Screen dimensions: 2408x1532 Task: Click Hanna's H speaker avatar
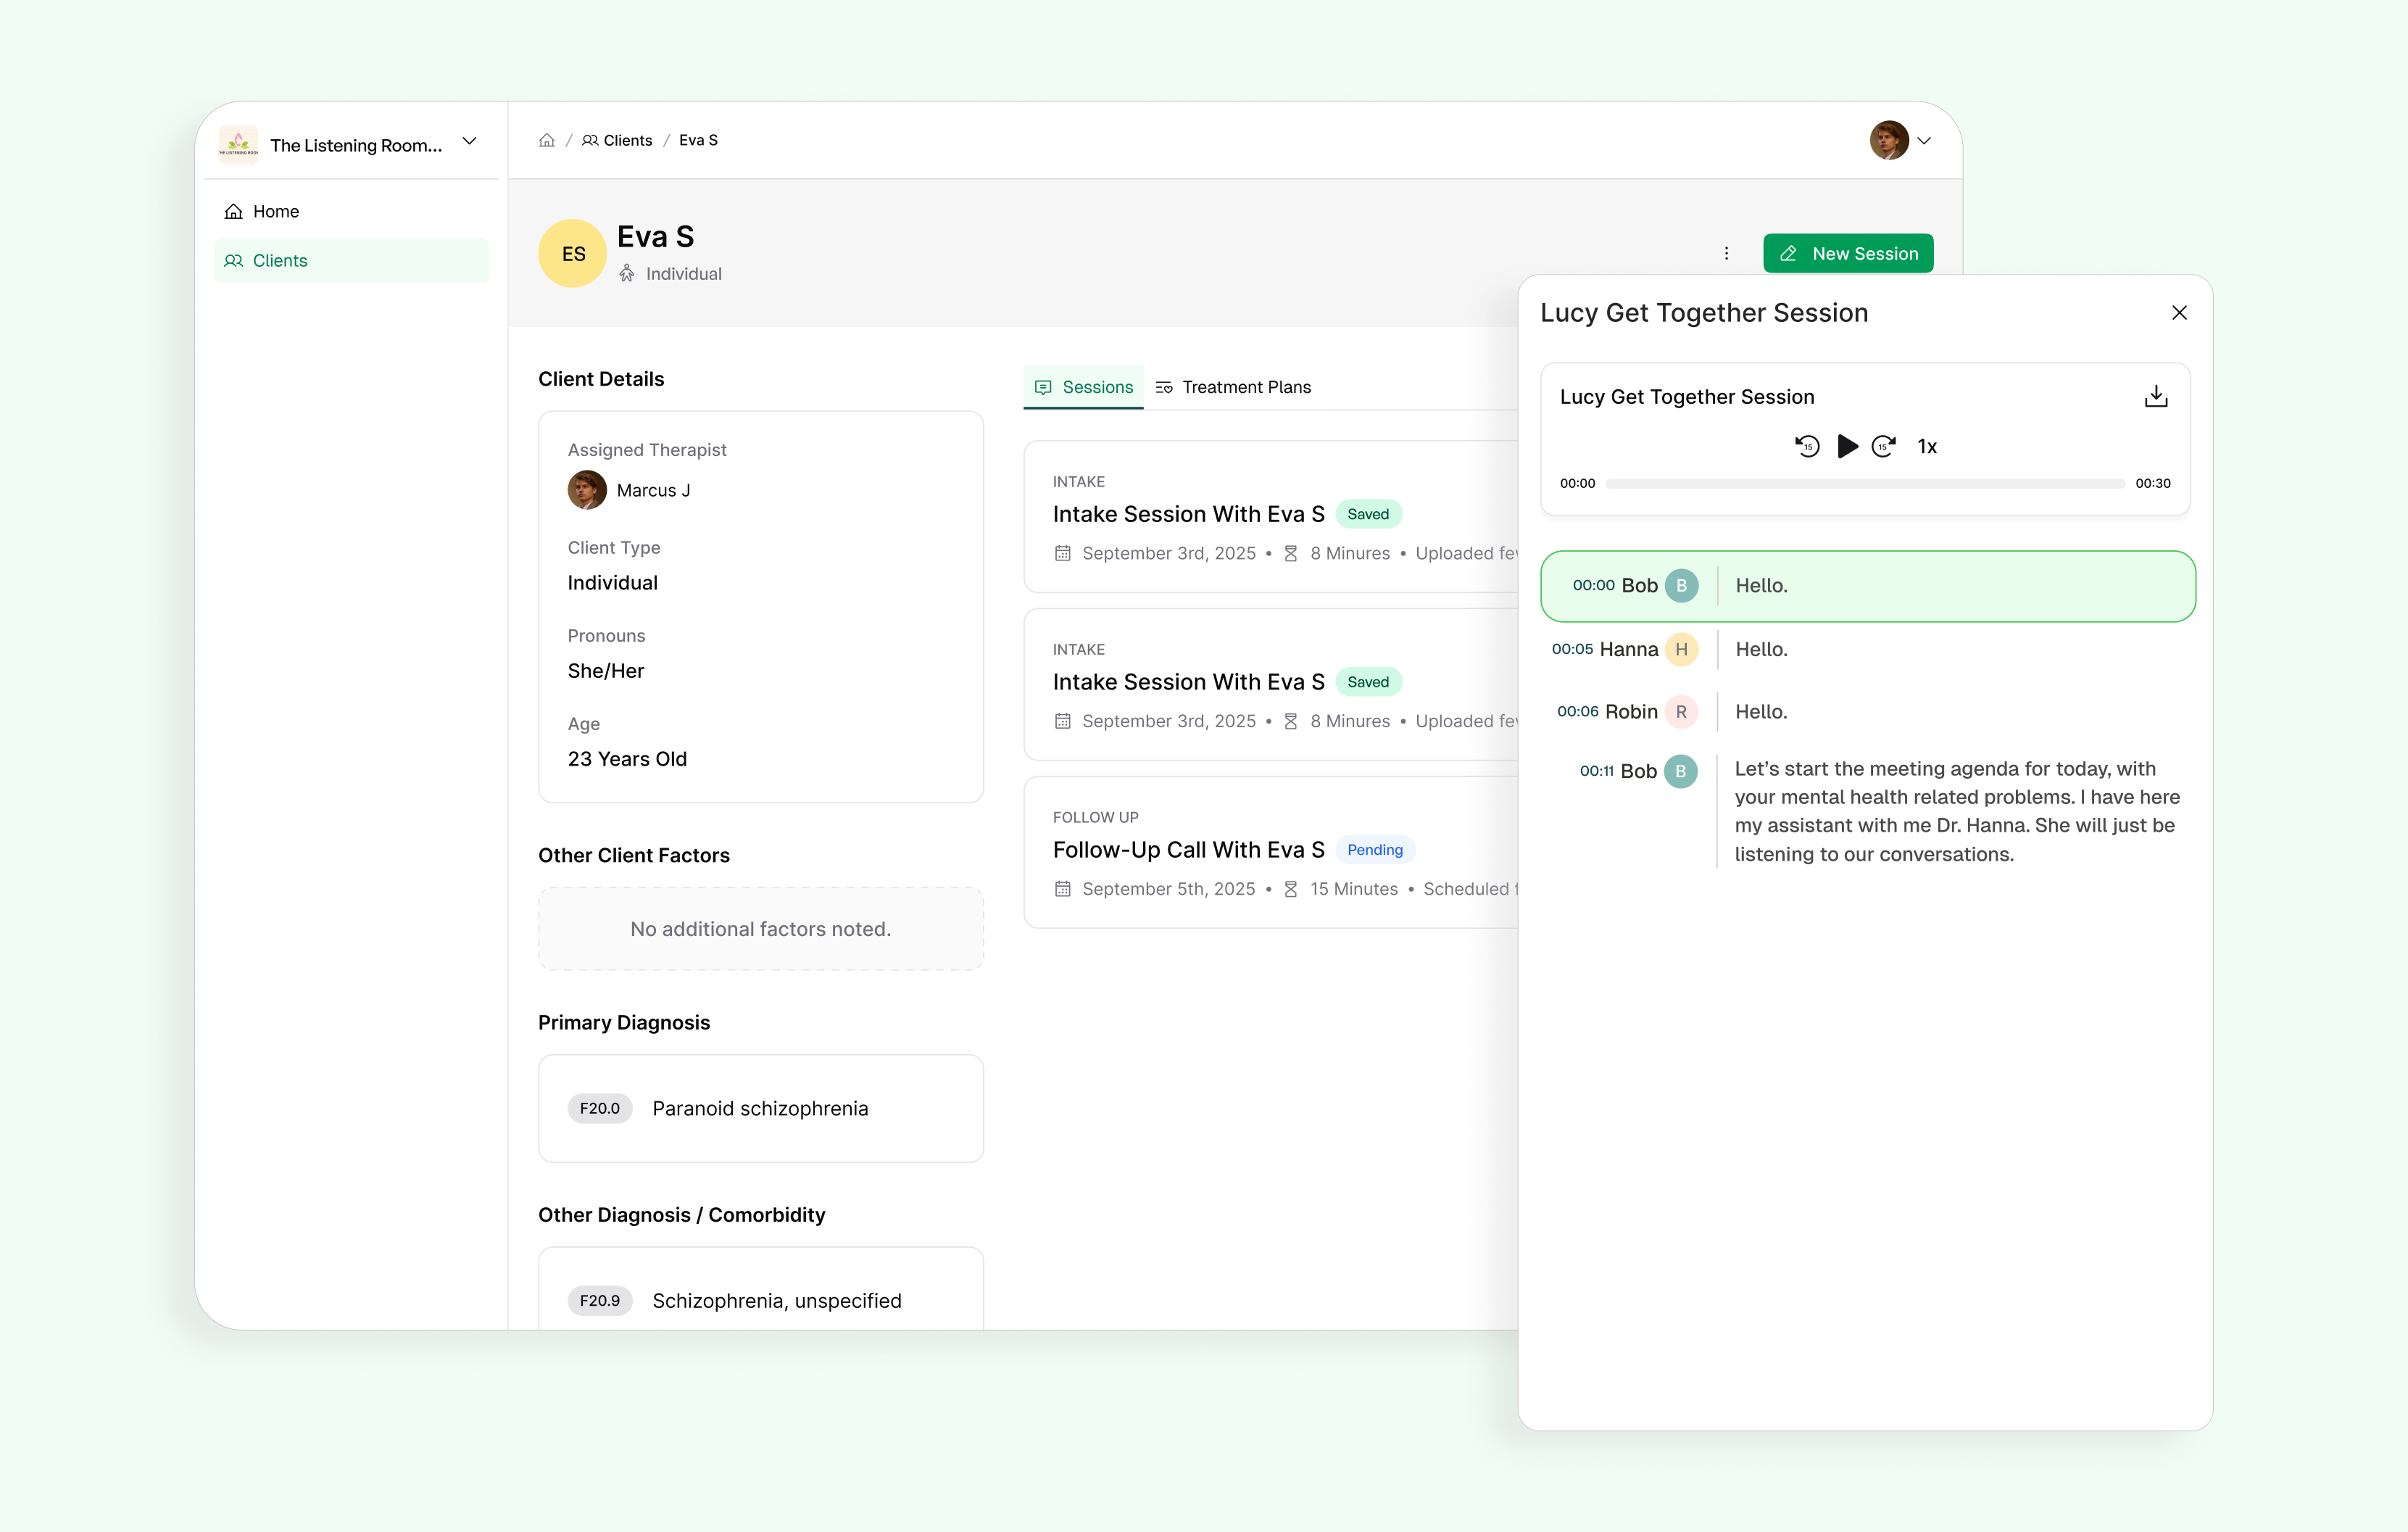pos(1681,649)
